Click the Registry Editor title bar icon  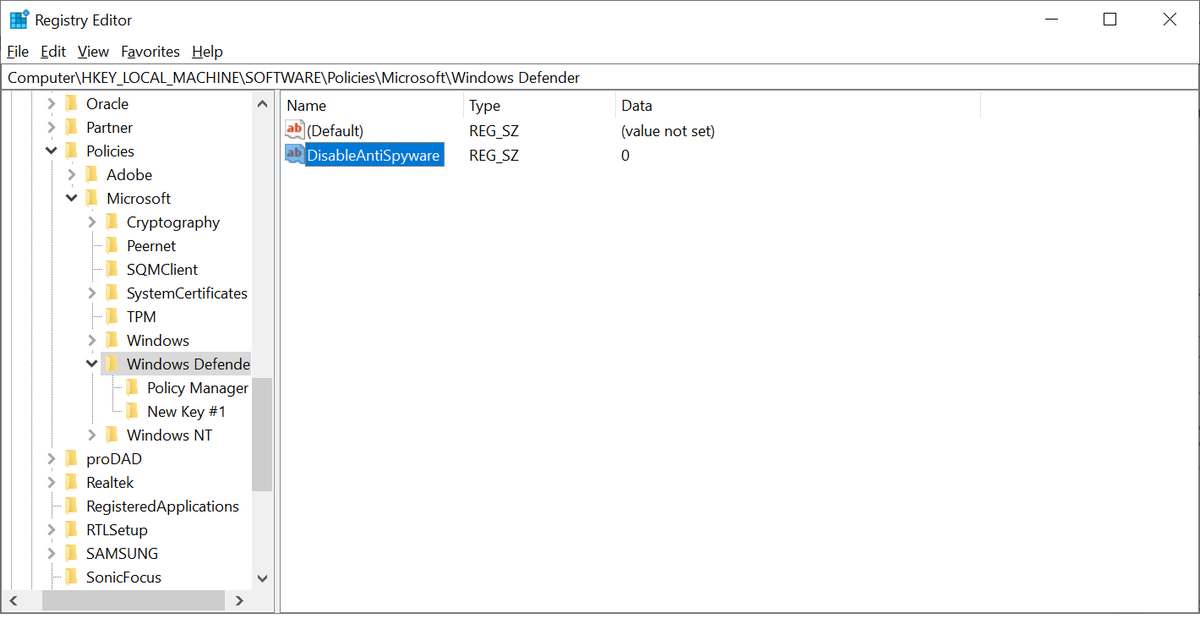click(x=19, y=19)
